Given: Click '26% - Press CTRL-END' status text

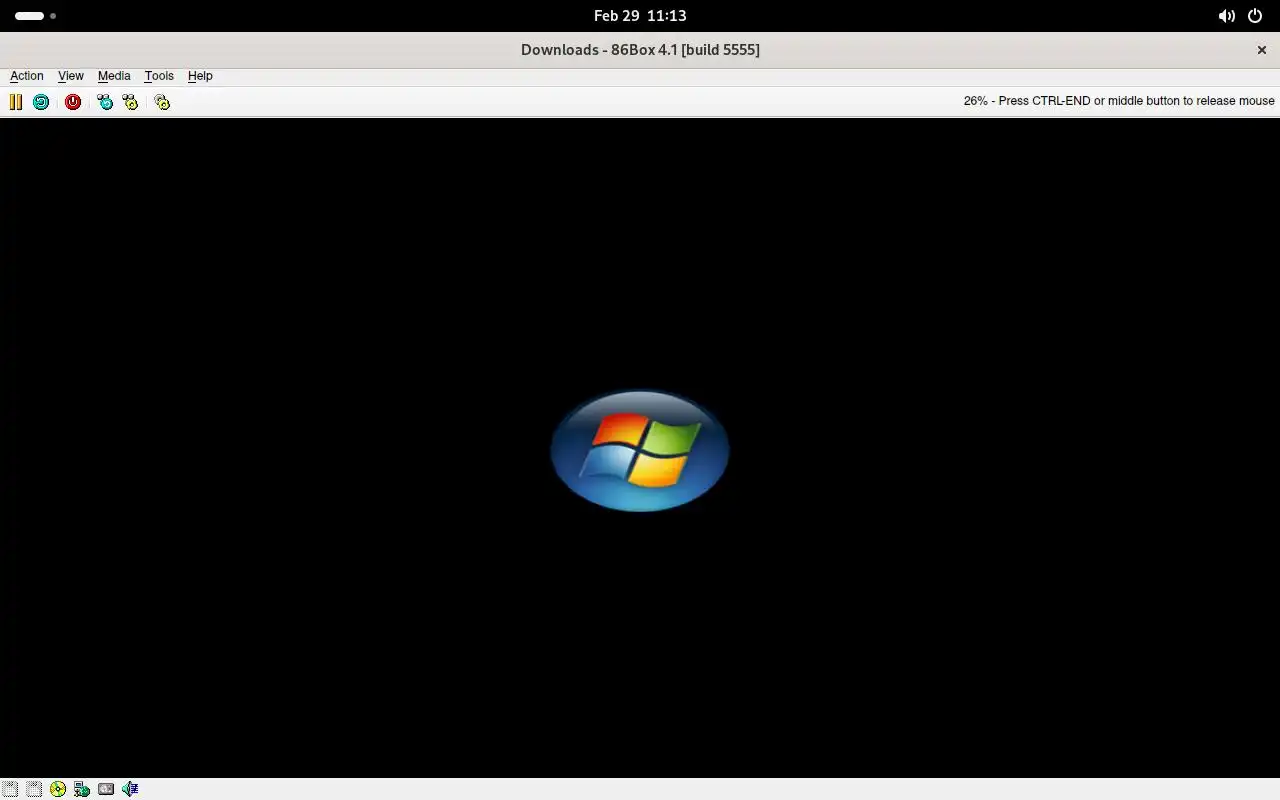Looking at the screenshot, I should coord(1119,101).
